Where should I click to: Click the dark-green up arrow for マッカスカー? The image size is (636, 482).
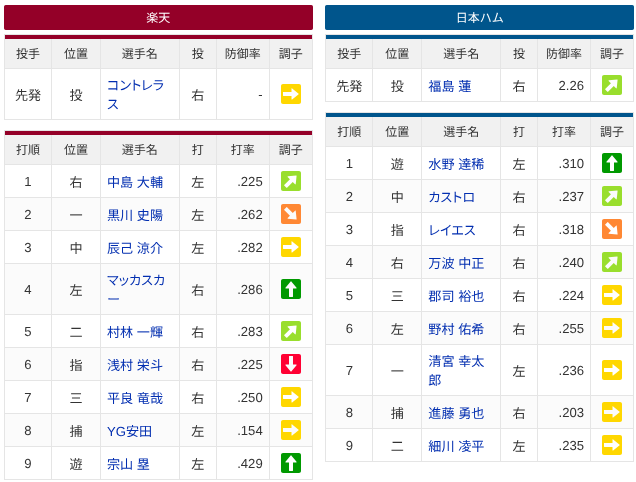pyautogui.click(x=291, y=289)
